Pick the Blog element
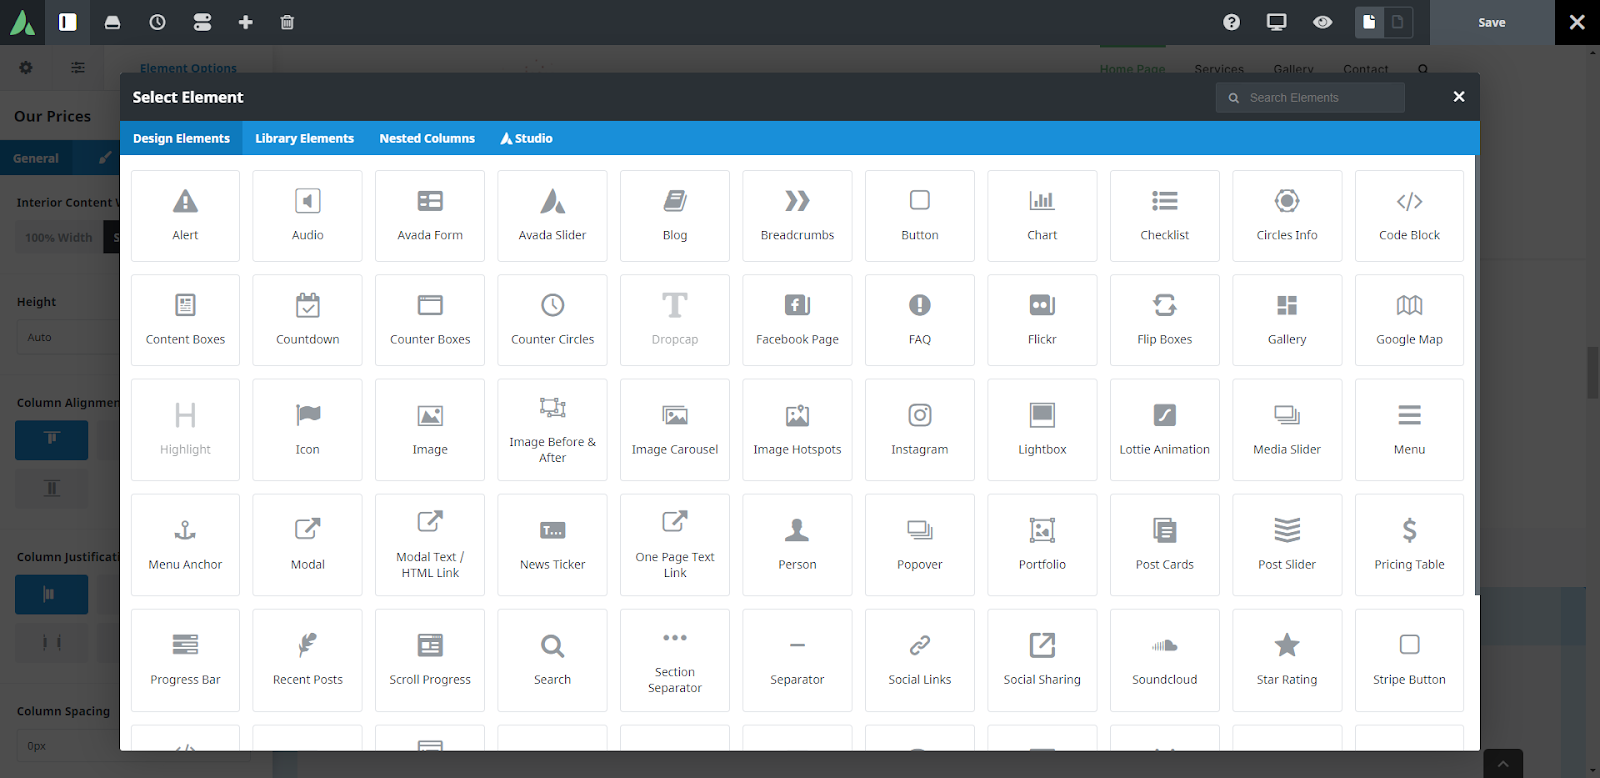The height and width of the screenshot is (778, 1600). pyautogui.click(x=675, y=216)
